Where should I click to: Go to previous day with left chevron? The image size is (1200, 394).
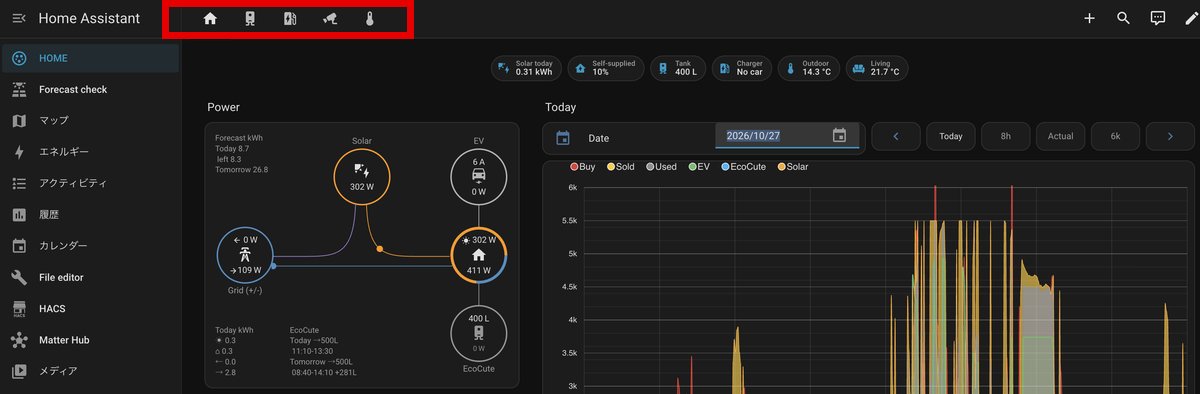point(895,136)
